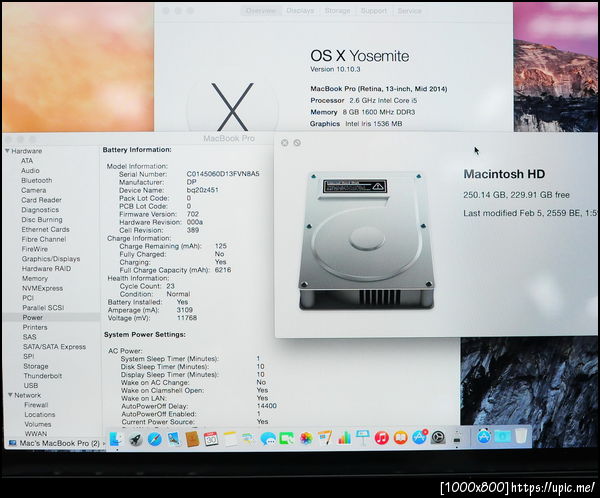Open Safari compass icon in dock

pyautogui.click(x=155, y=439)
